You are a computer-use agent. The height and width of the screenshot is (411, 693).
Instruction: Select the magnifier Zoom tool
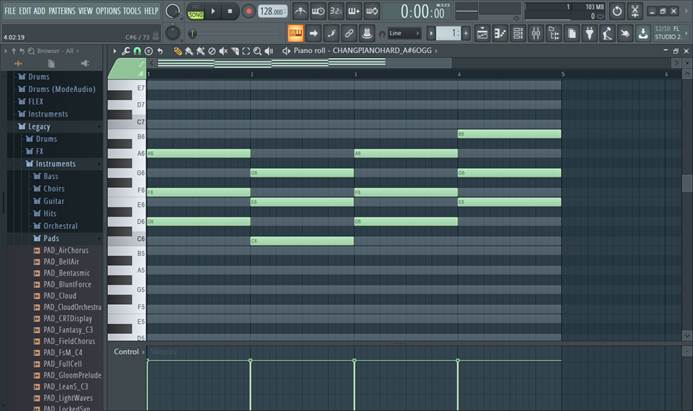(257, 51)
